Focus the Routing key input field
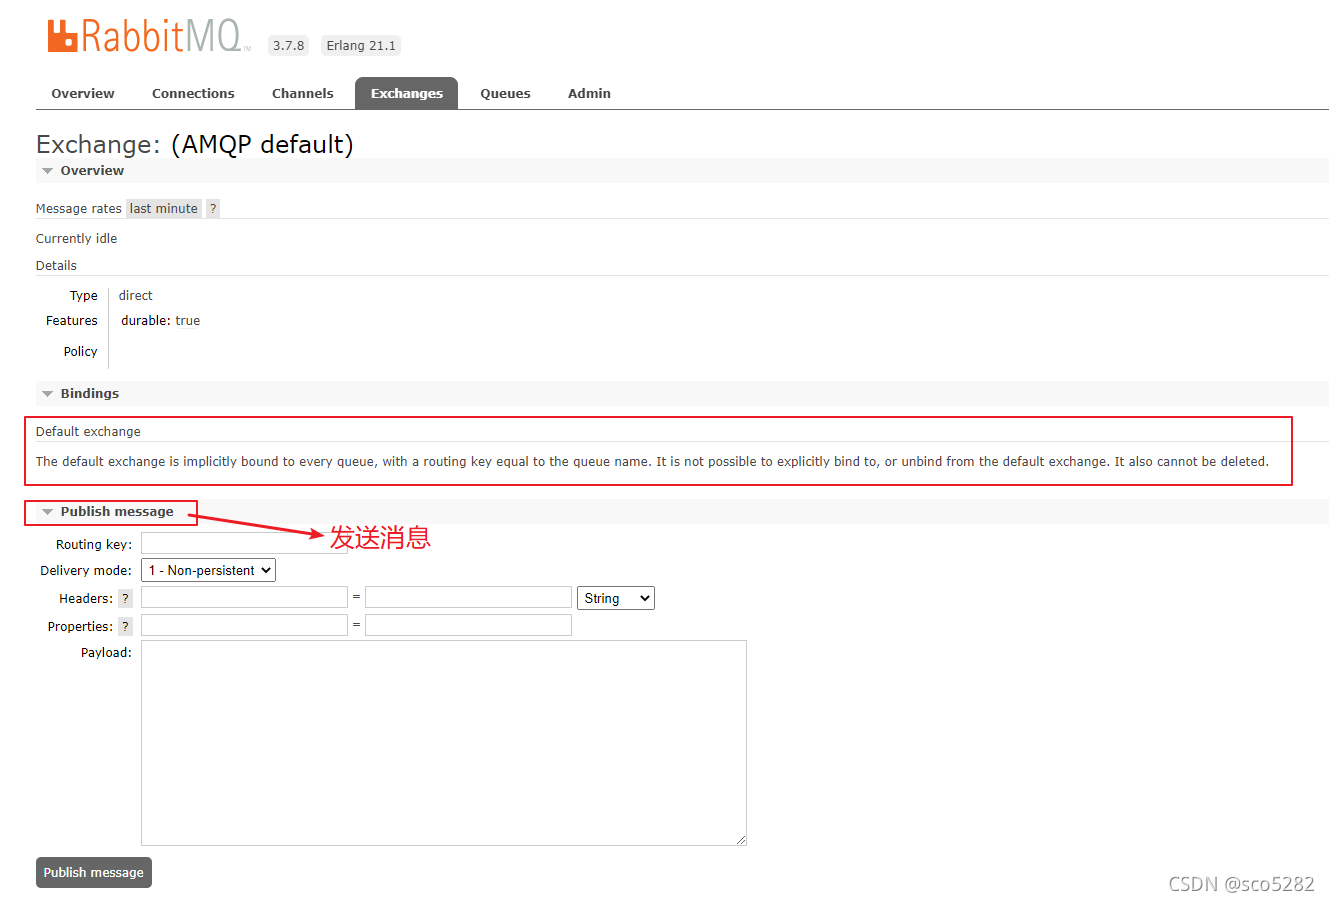 tap(244, 543)
